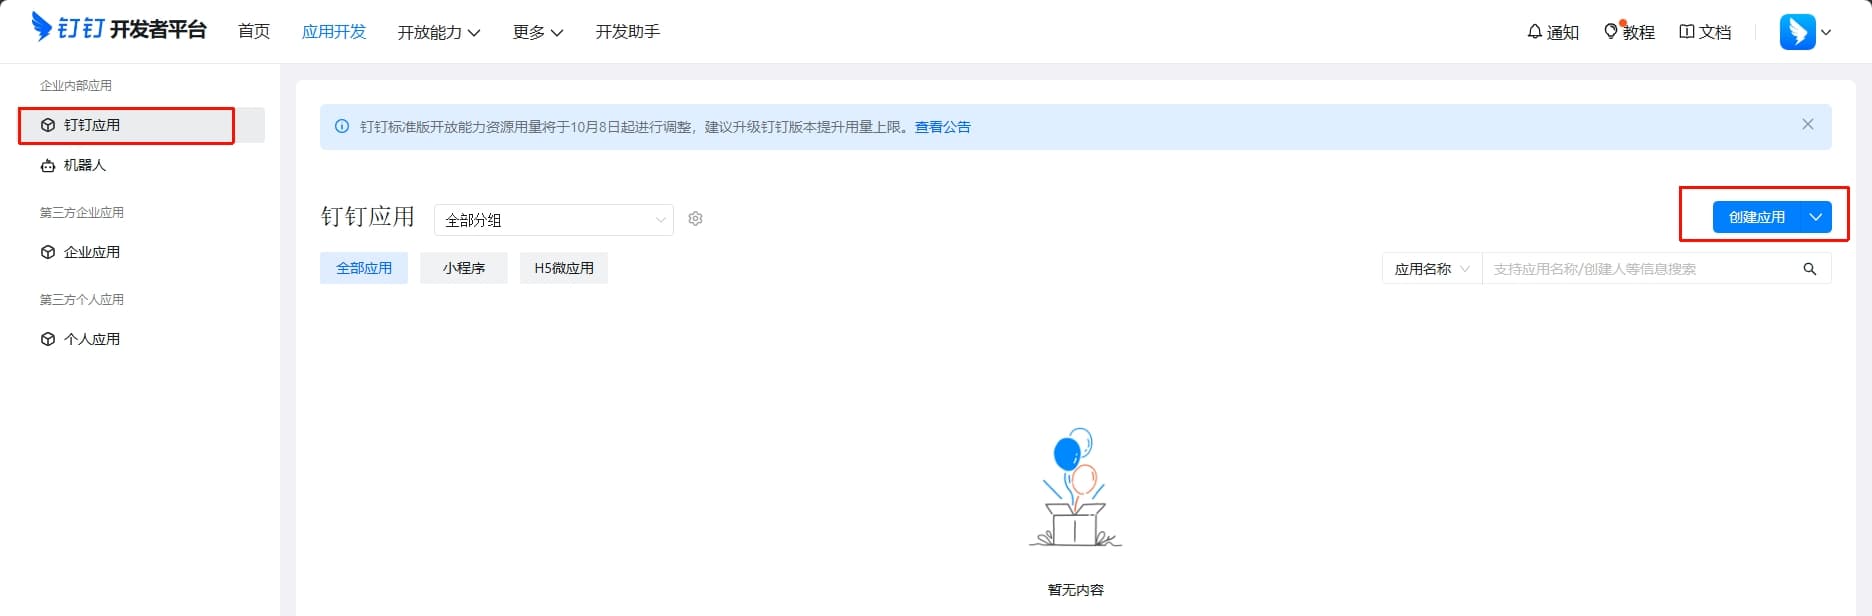Open the 开发助手 menu item
This screenshot has width=1872, height=616.
click(x=628, y=32)
